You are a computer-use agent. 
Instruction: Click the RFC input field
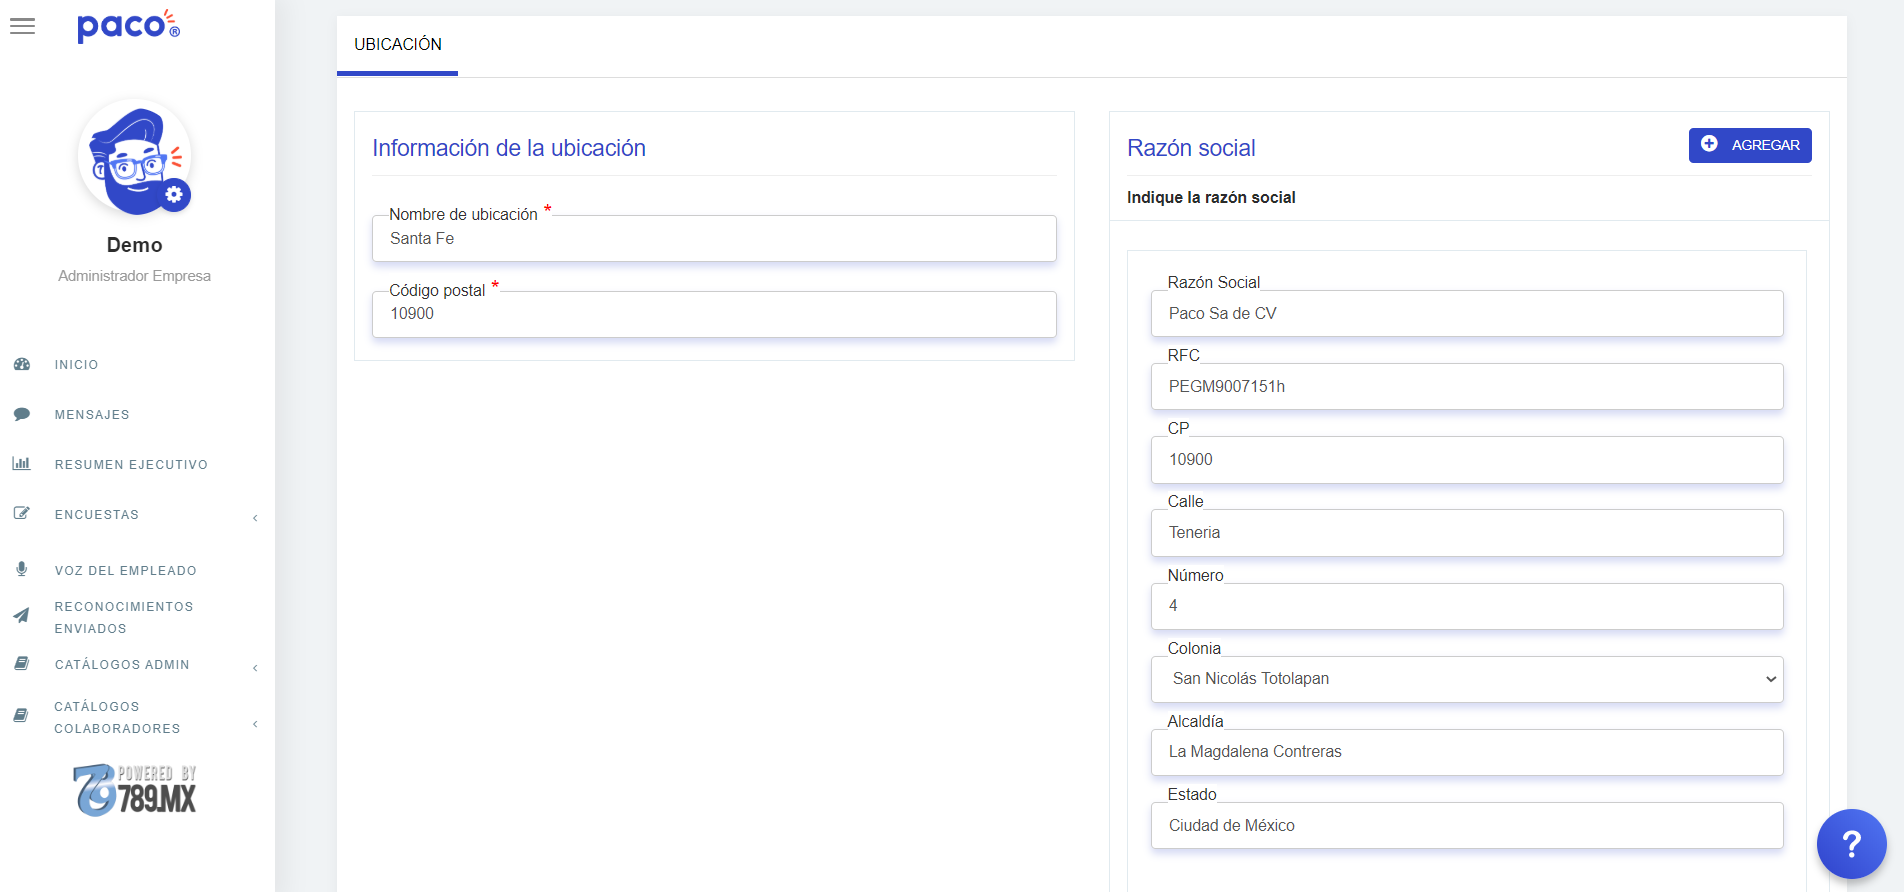click(1466, 387)
